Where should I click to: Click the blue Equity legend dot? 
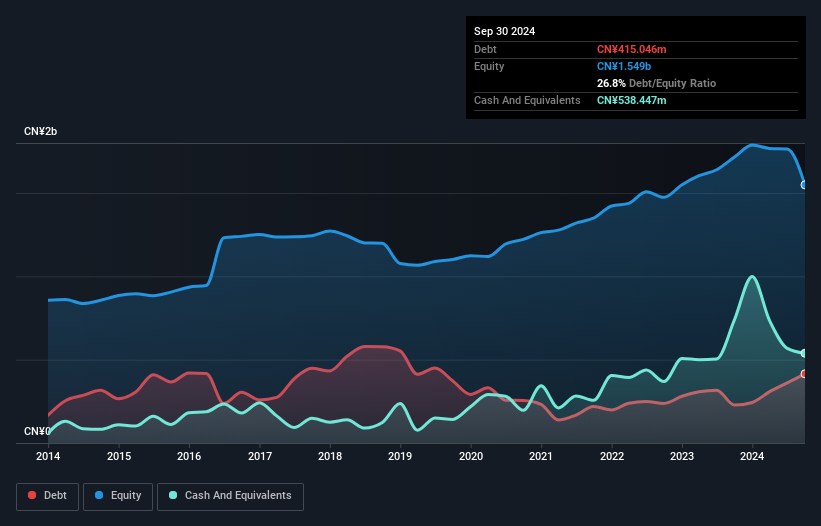point(99,495)
